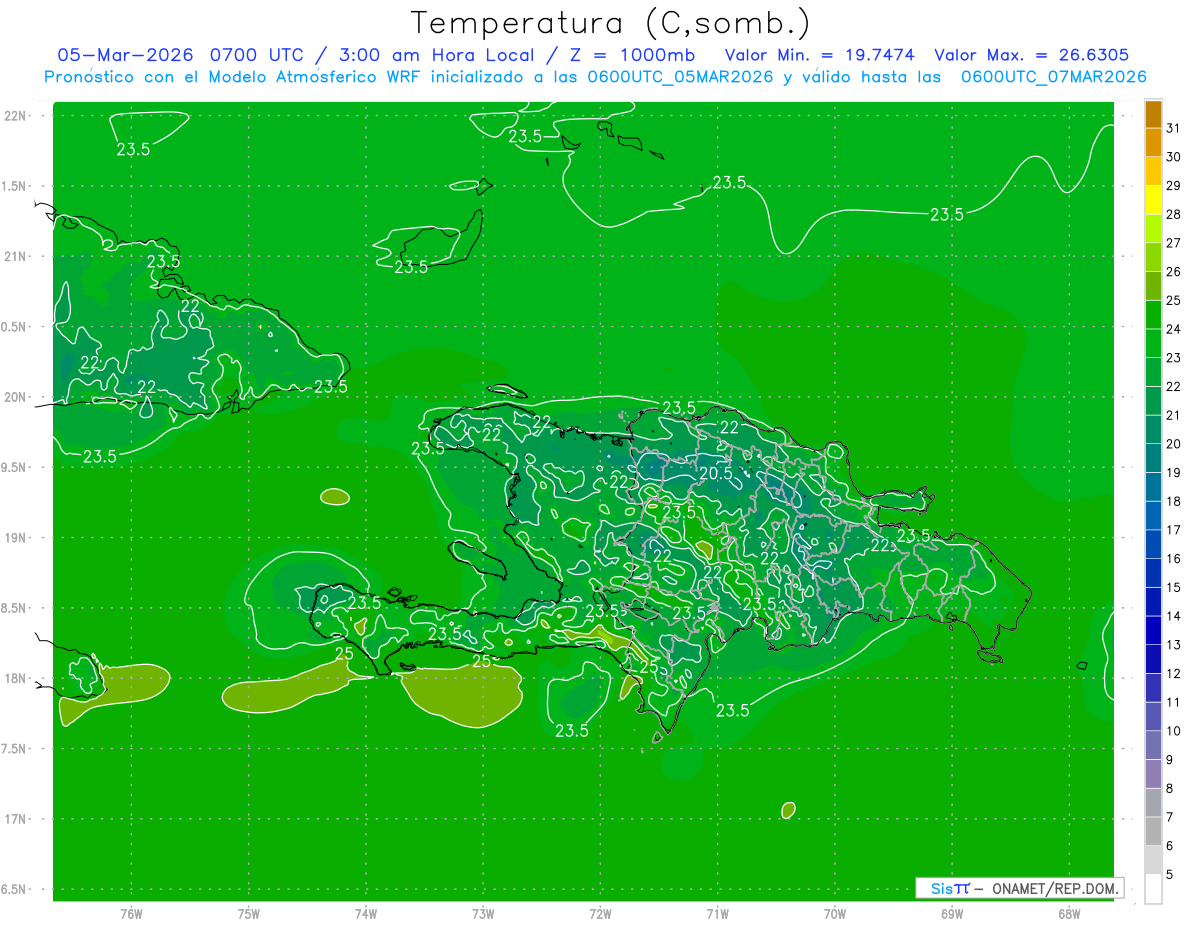Click the longitude axis label "69W"

(952, 914)
